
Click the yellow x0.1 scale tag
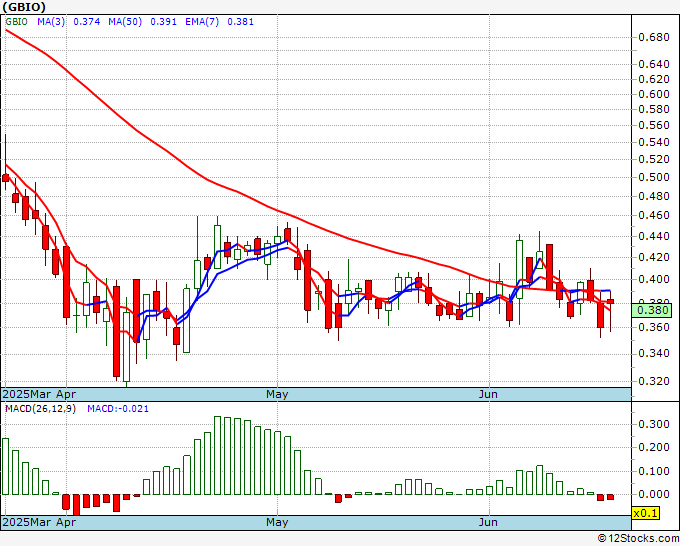(646, 513)
